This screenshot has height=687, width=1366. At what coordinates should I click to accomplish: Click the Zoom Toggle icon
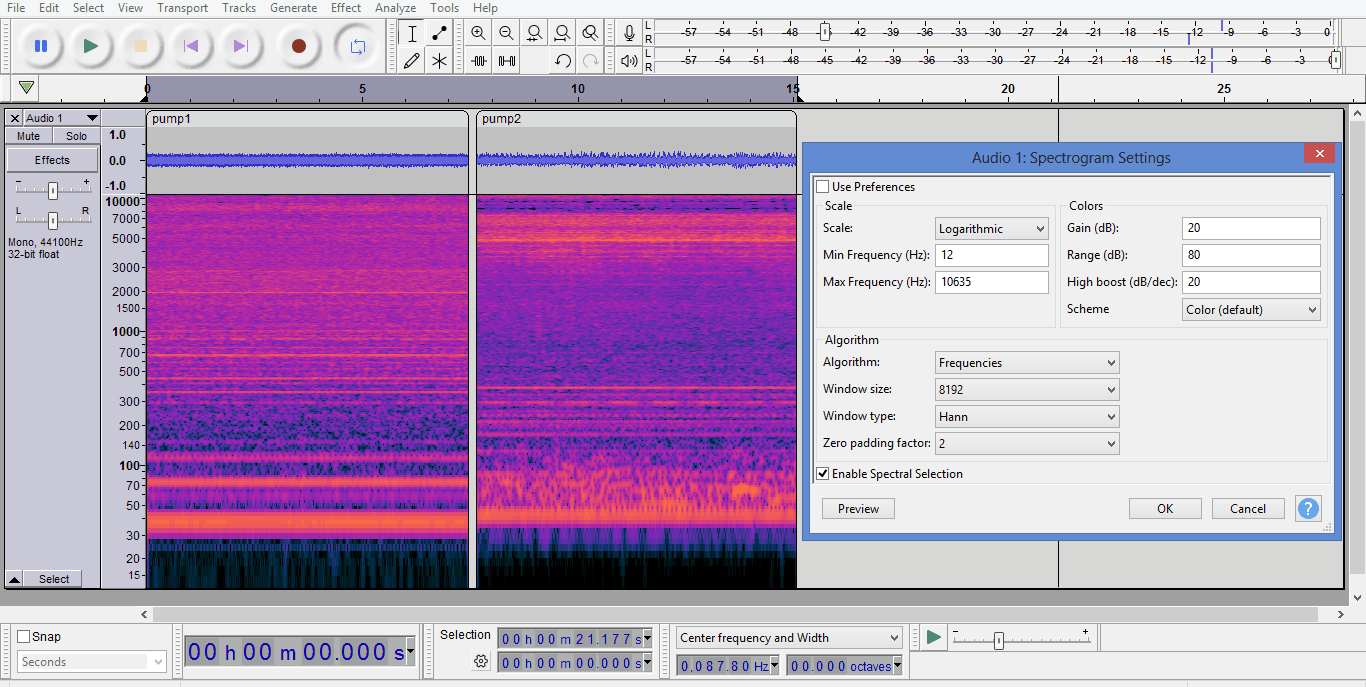tap(591, 33)
